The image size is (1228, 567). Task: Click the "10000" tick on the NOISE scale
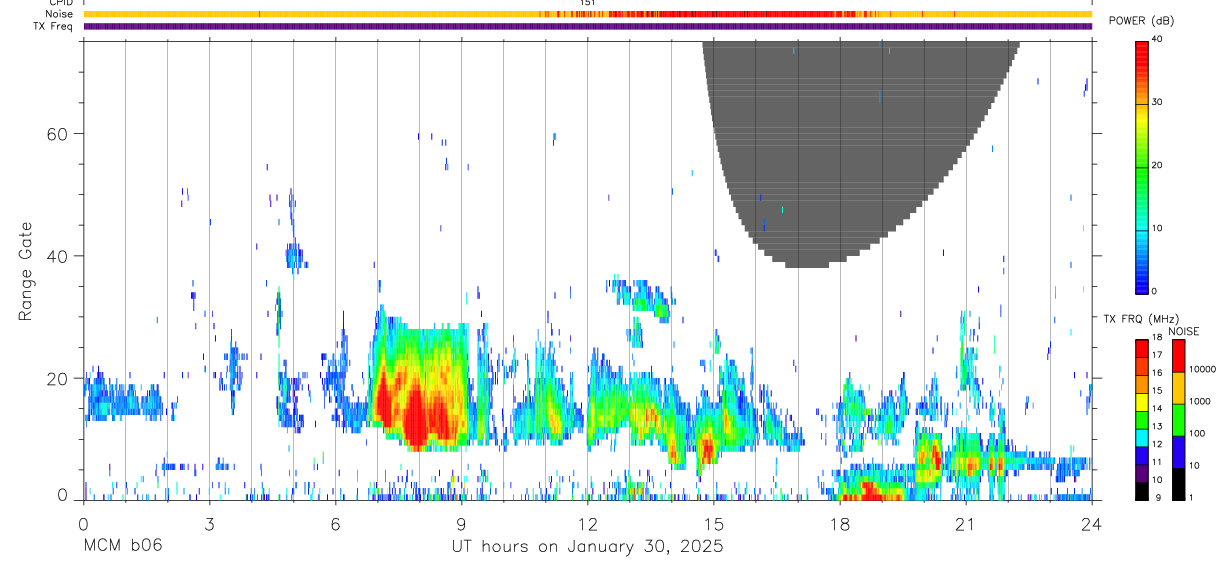coord(1202,370)
